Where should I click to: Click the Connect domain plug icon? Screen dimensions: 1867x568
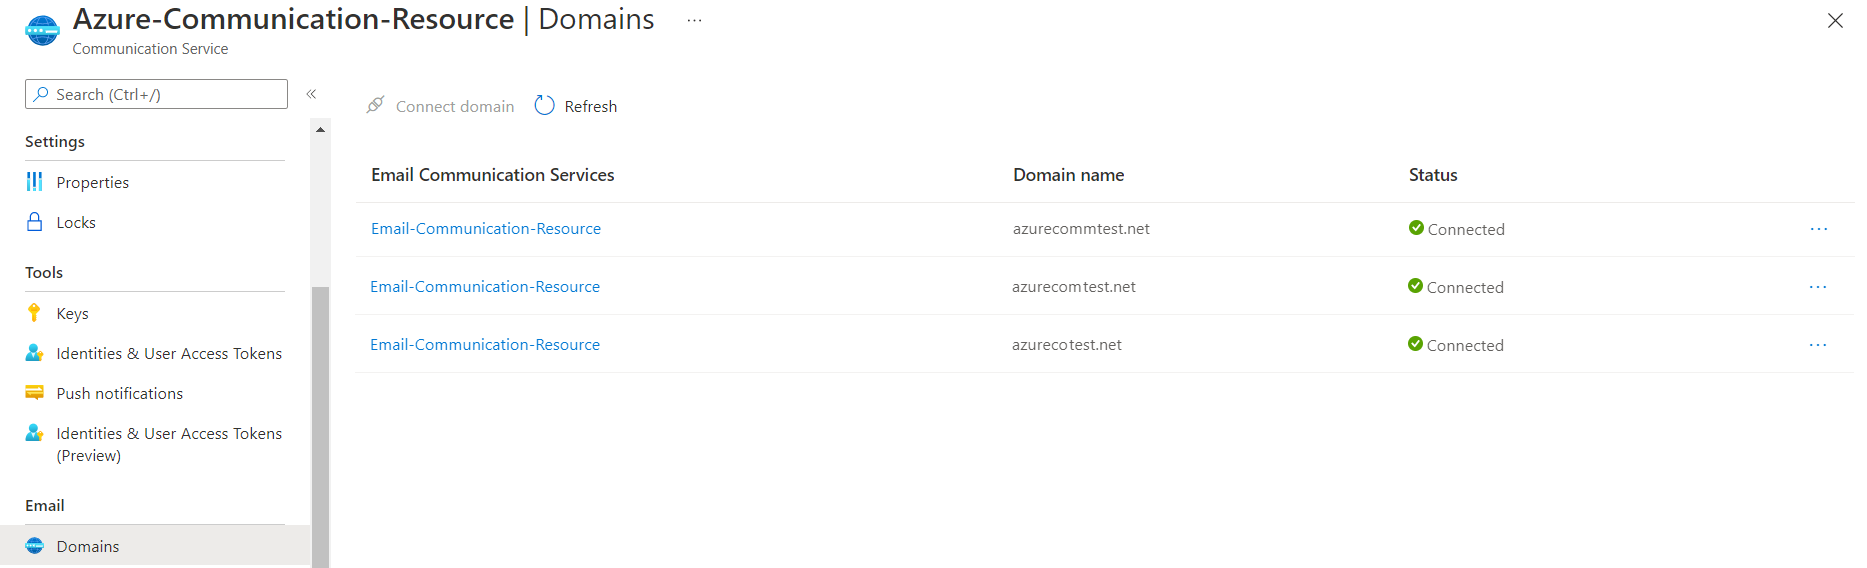(375, 105)
